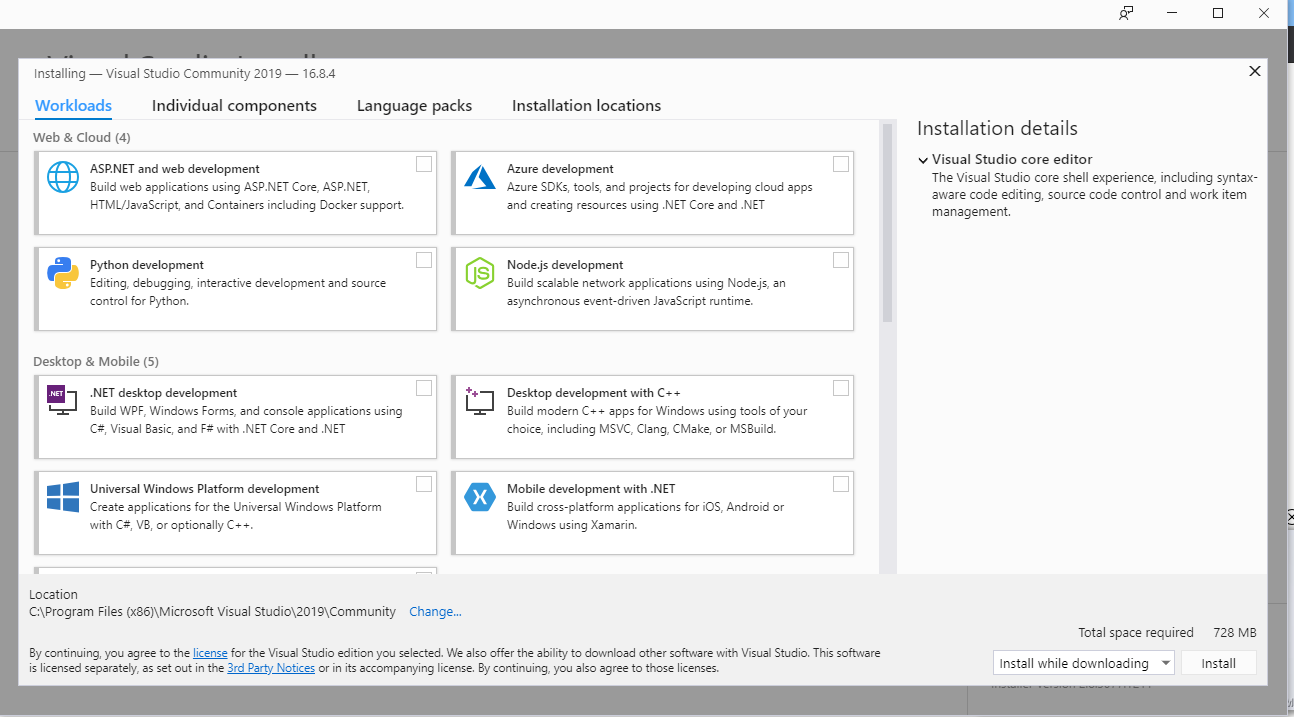Click the Python development title text
Image resolution: width=1294 pixels, height=717 pixels.
(x=147, y=265)
